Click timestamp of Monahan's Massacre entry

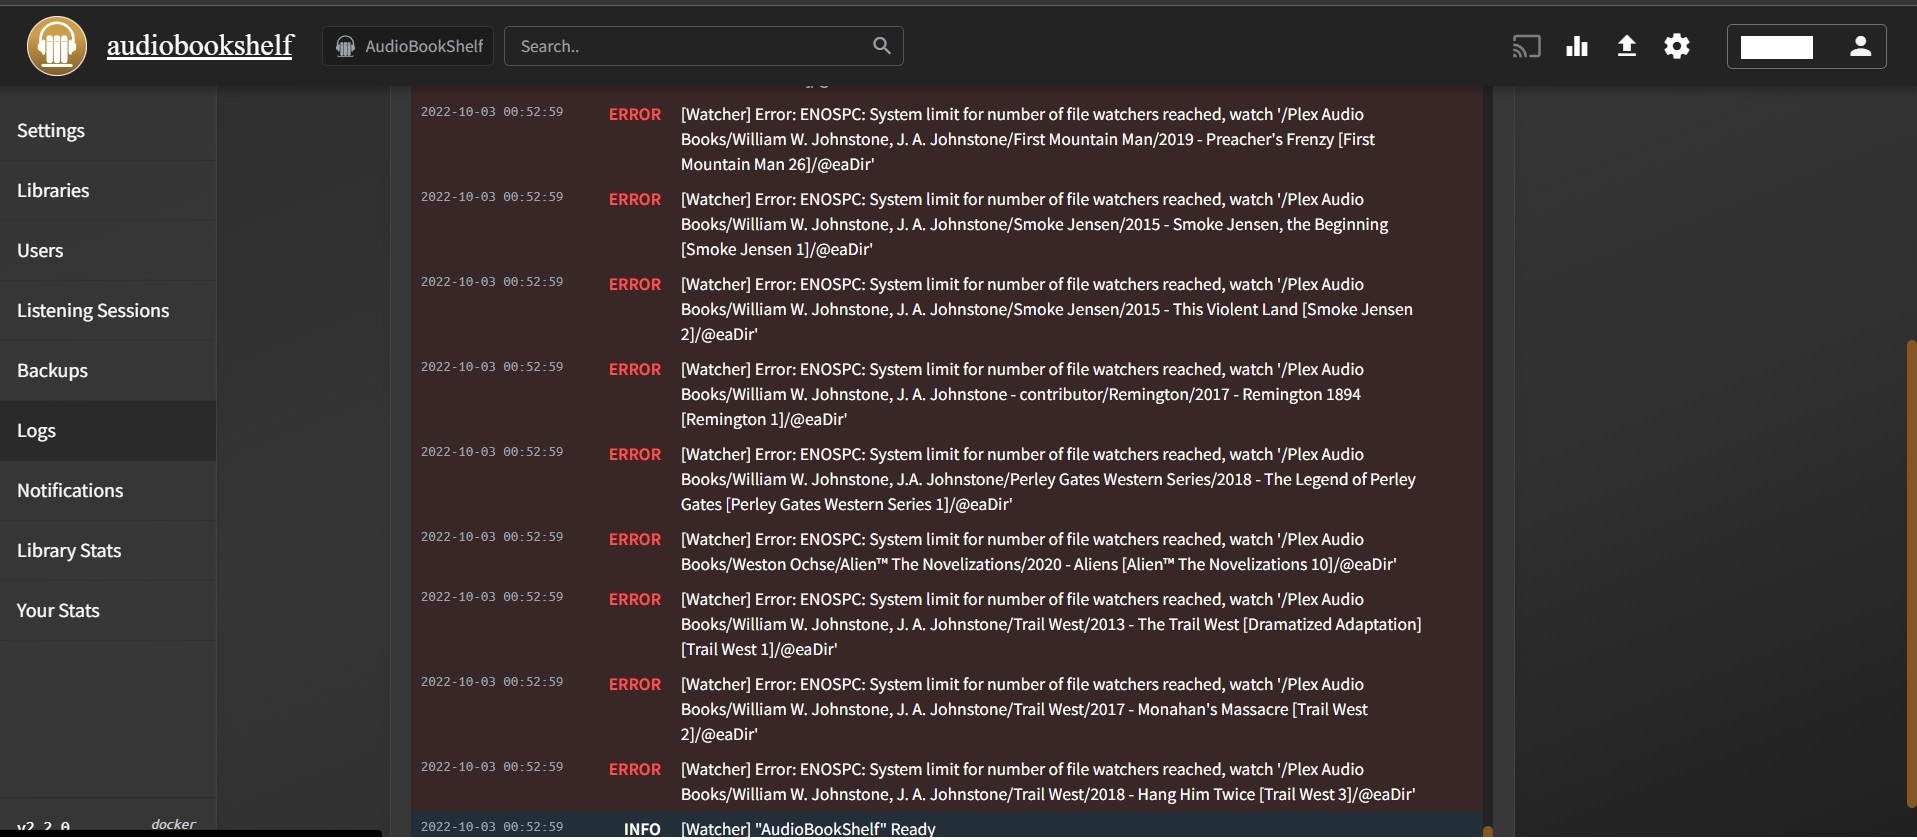(492, 682)
